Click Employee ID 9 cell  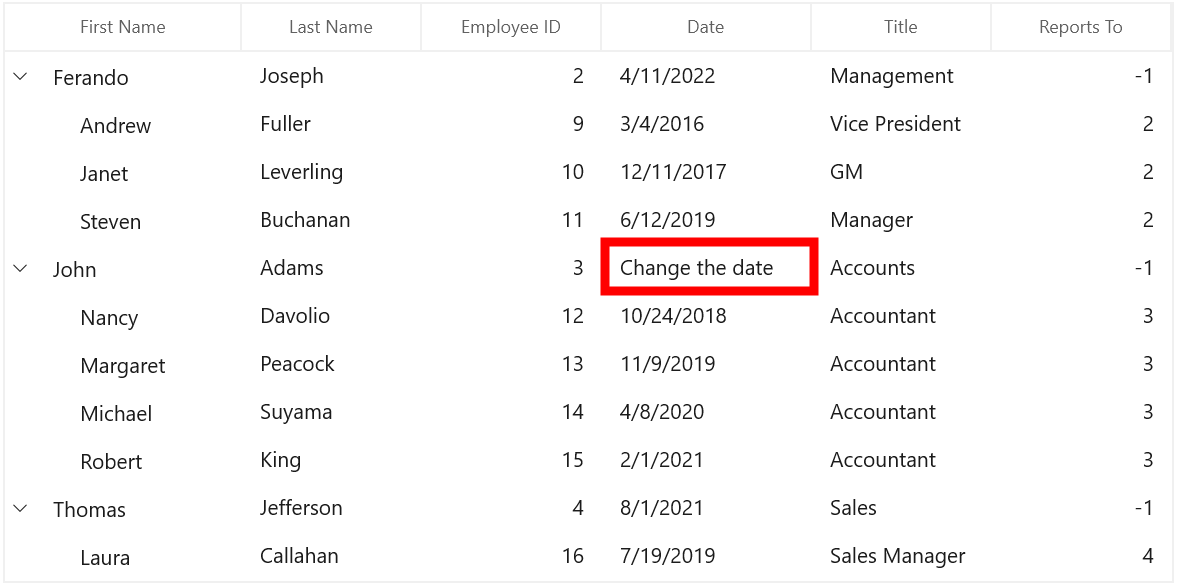577,124
